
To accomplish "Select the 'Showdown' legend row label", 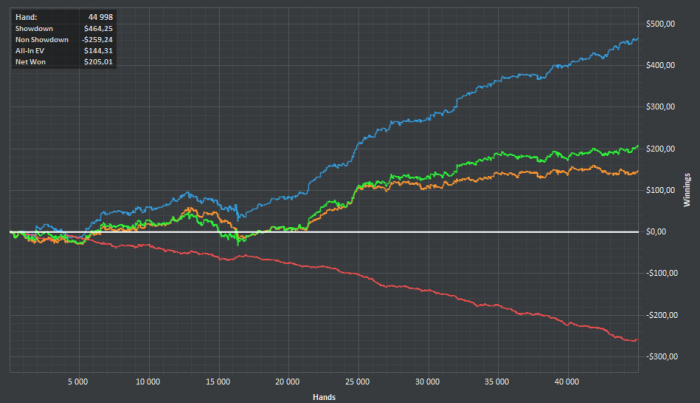I will click(34, 29).
